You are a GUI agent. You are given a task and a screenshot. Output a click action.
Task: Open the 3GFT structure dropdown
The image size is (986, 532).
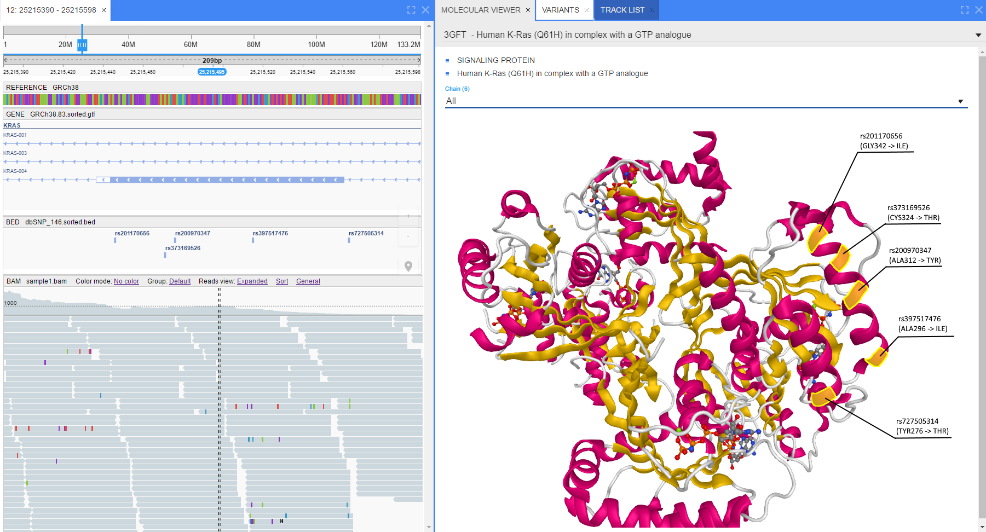click(x=977, y=35)
